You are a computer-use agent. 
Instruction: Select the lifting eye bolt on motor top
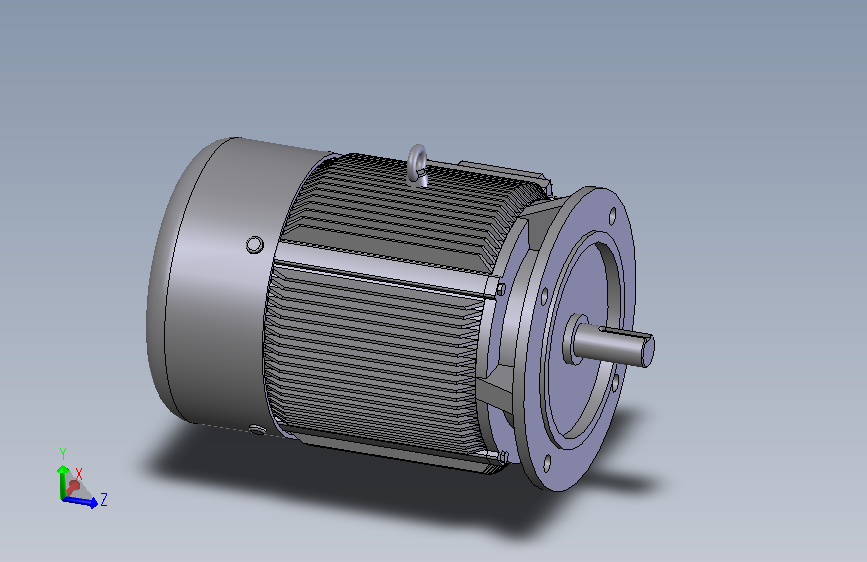click(x=417, y=165)
